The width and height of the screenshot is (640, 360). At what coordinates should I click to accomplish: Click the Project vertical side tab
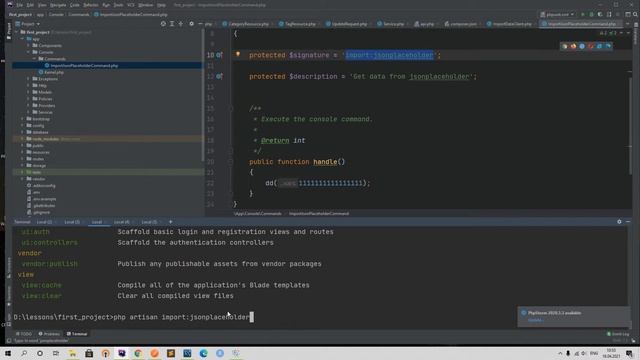point(9,32)
